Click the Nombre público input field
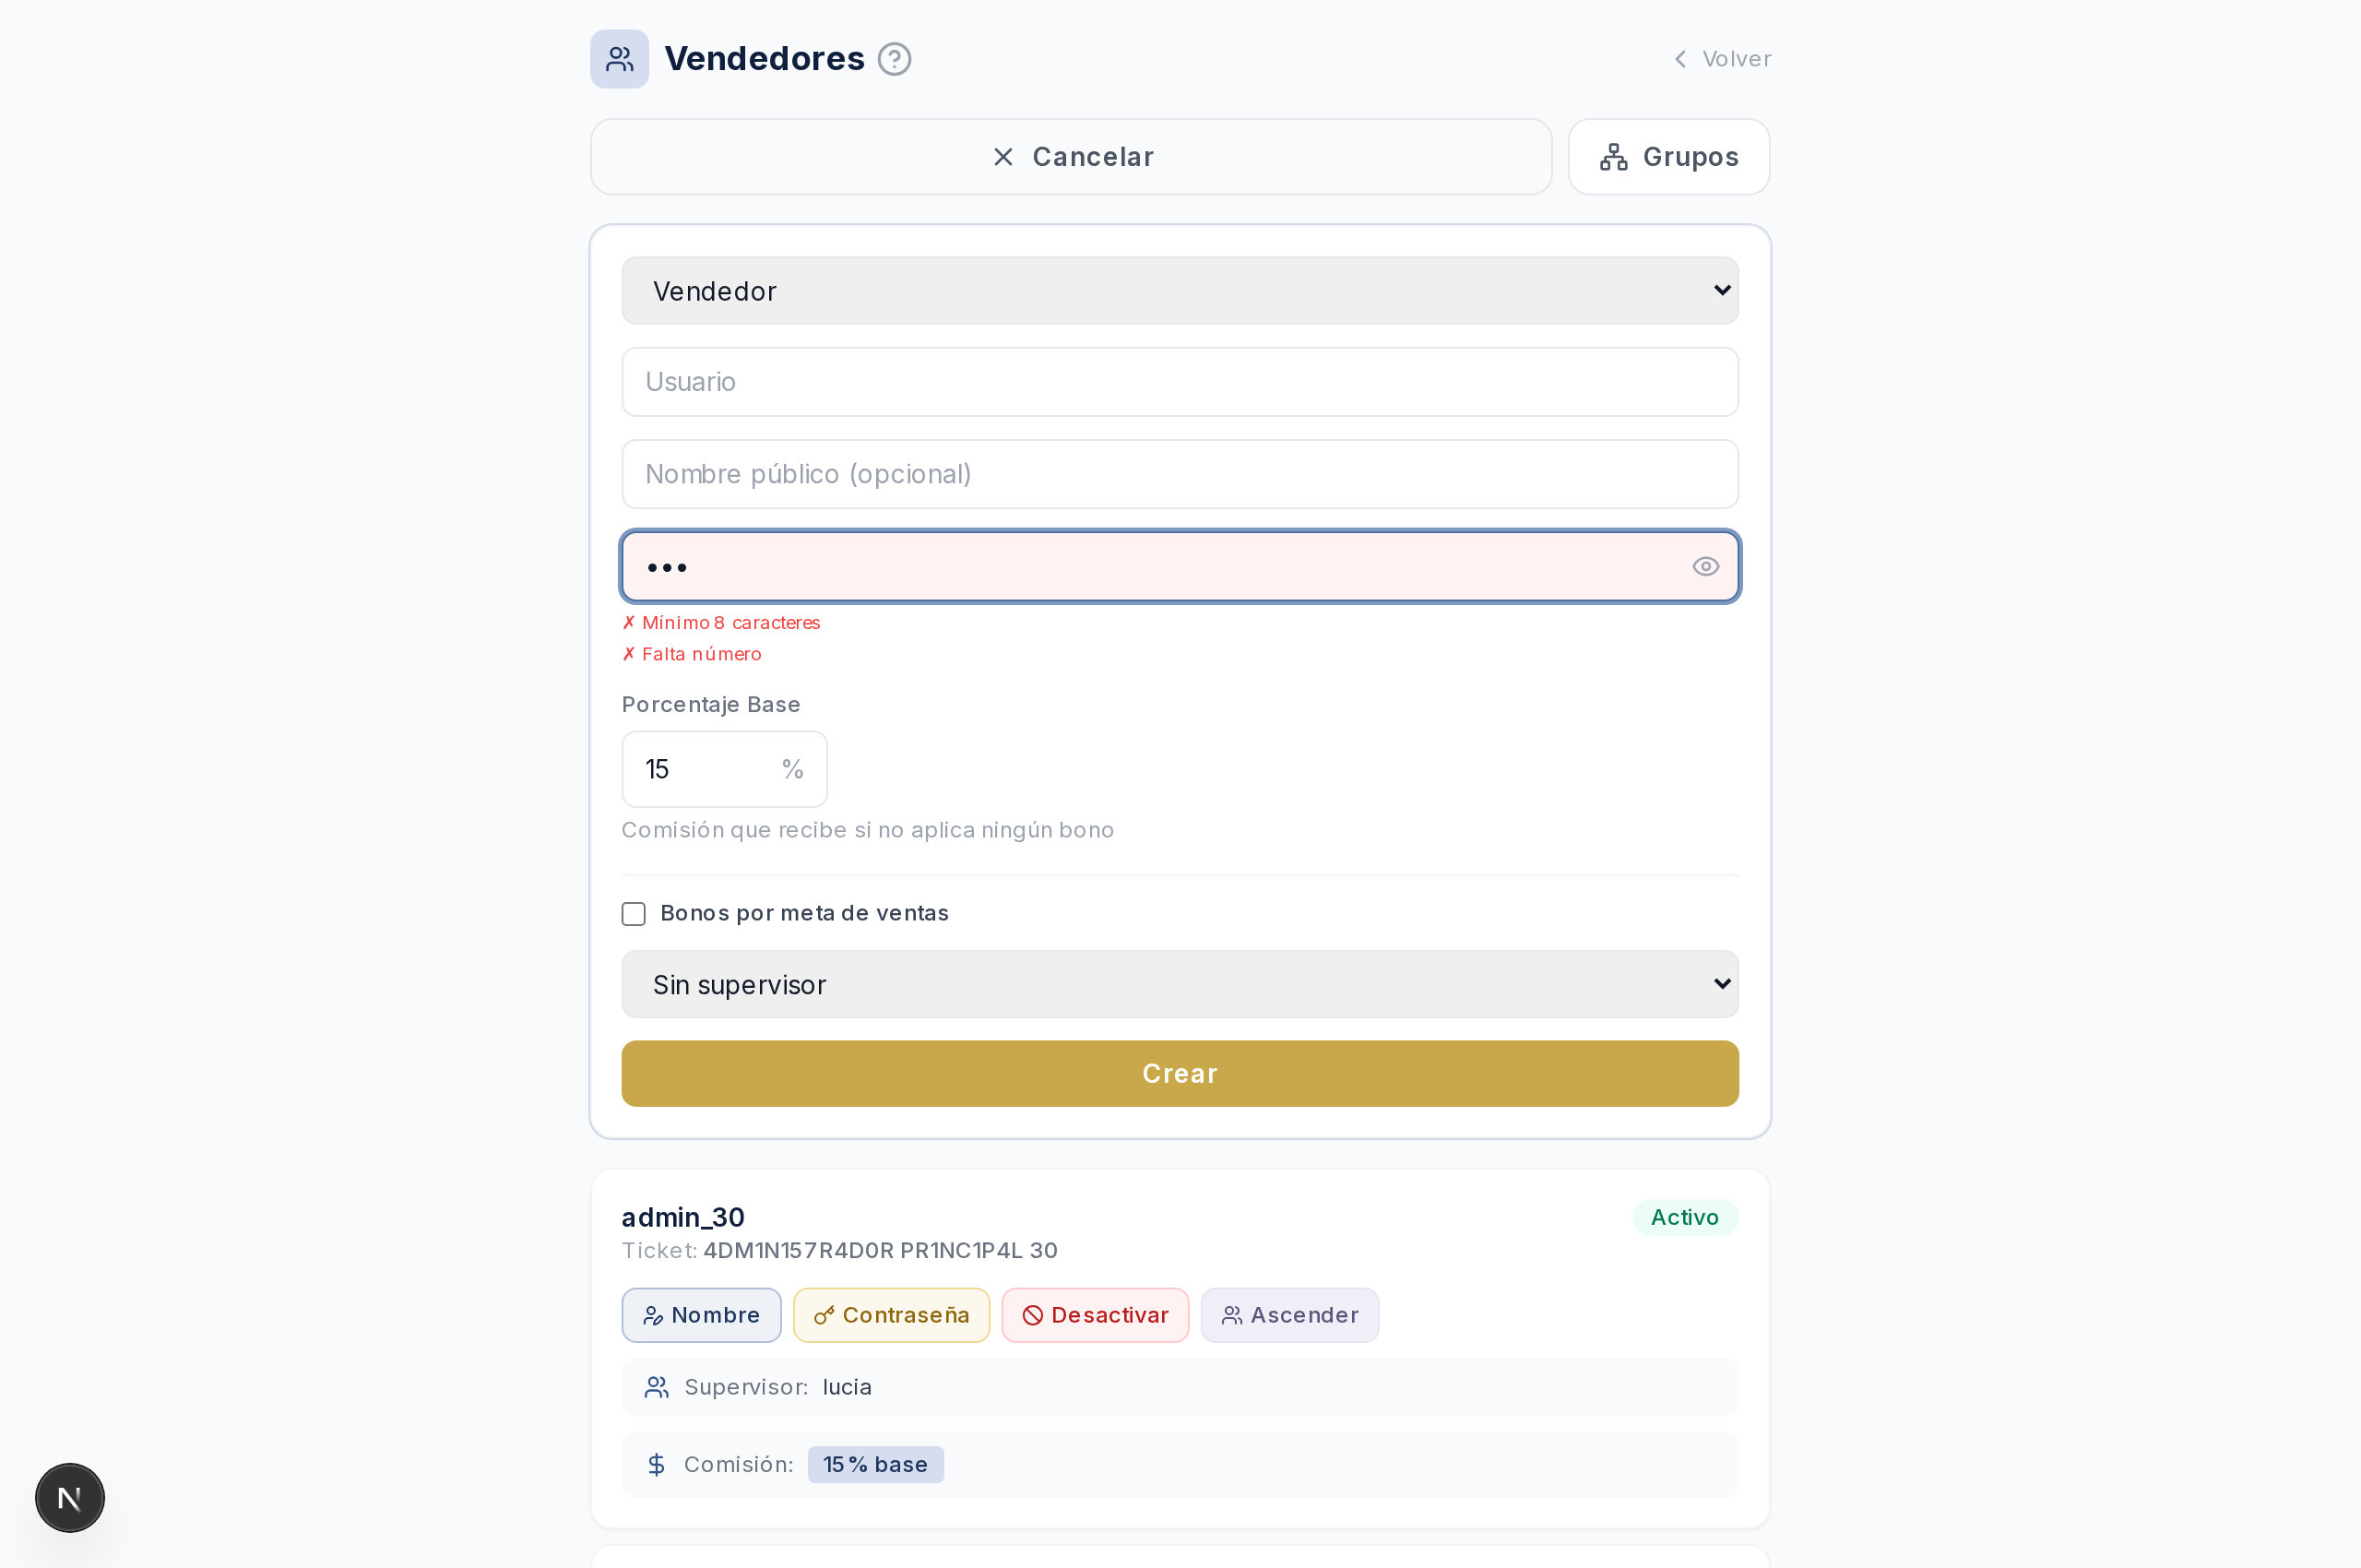 1179,474
